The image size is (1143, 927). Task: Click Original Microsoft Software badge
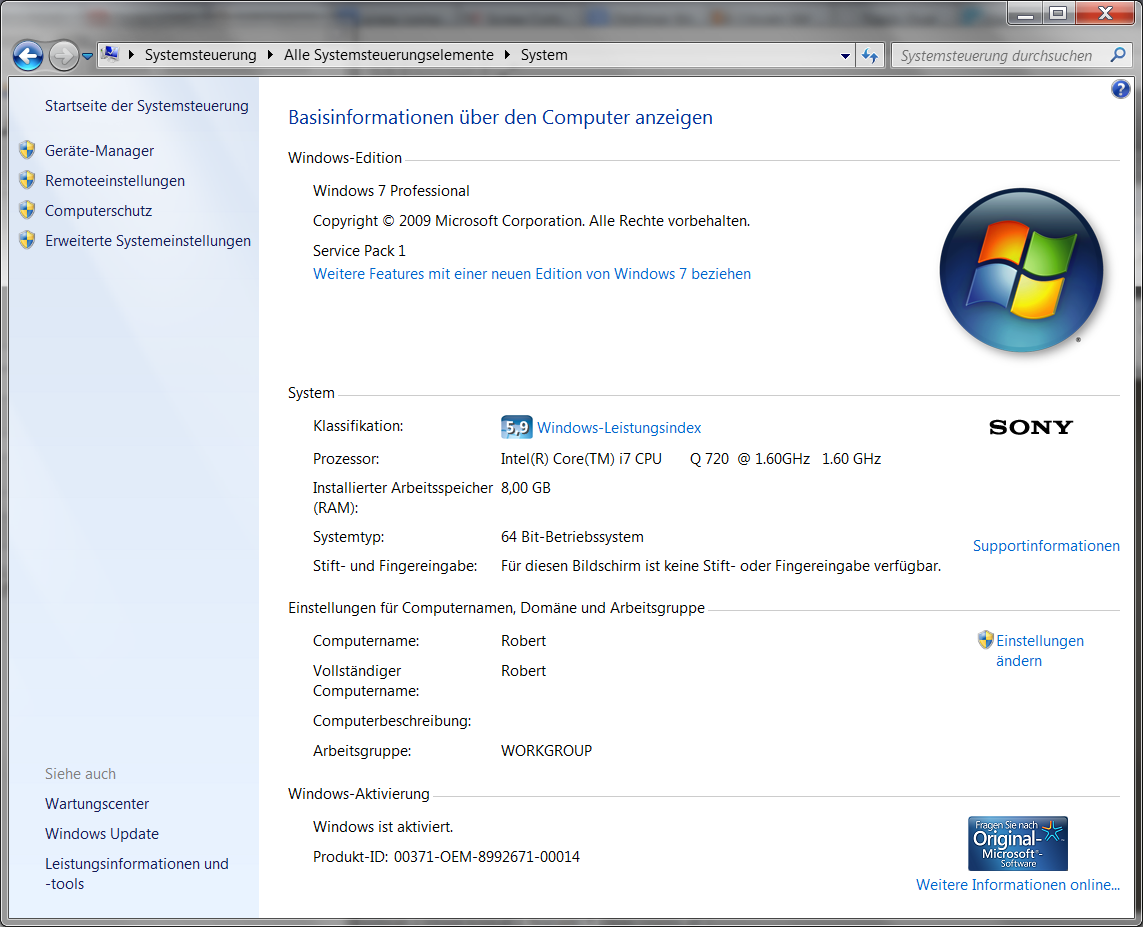click(x=1018, y=843)
